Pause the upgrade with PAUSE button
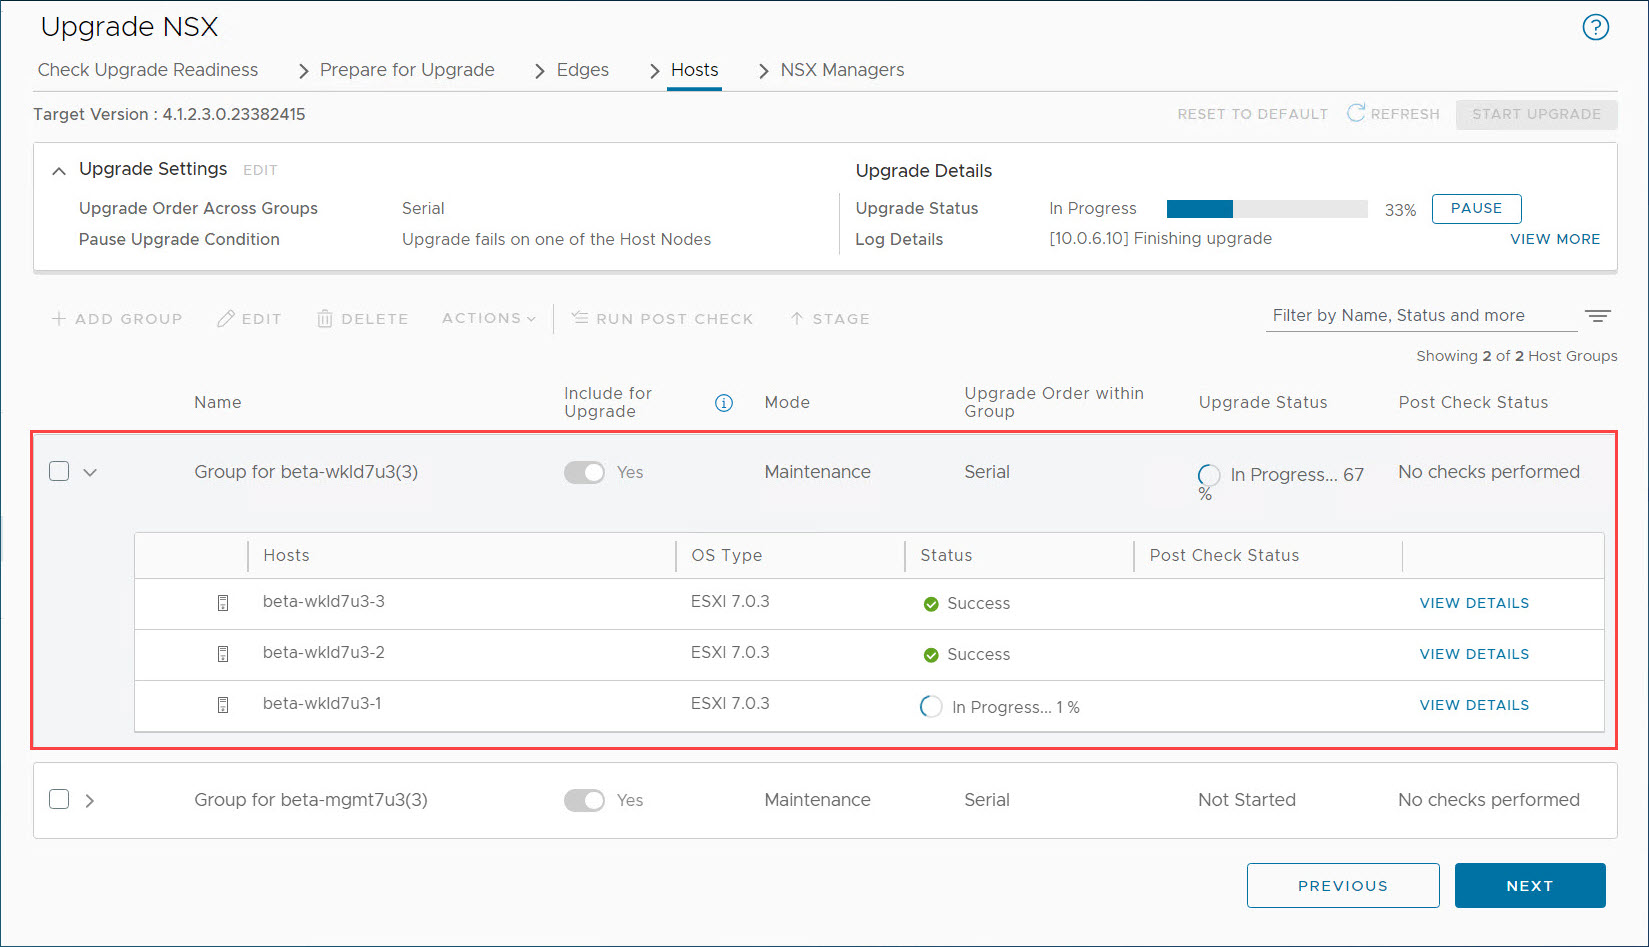Viewport: 1649px width, 947px height. (1477, 209)
